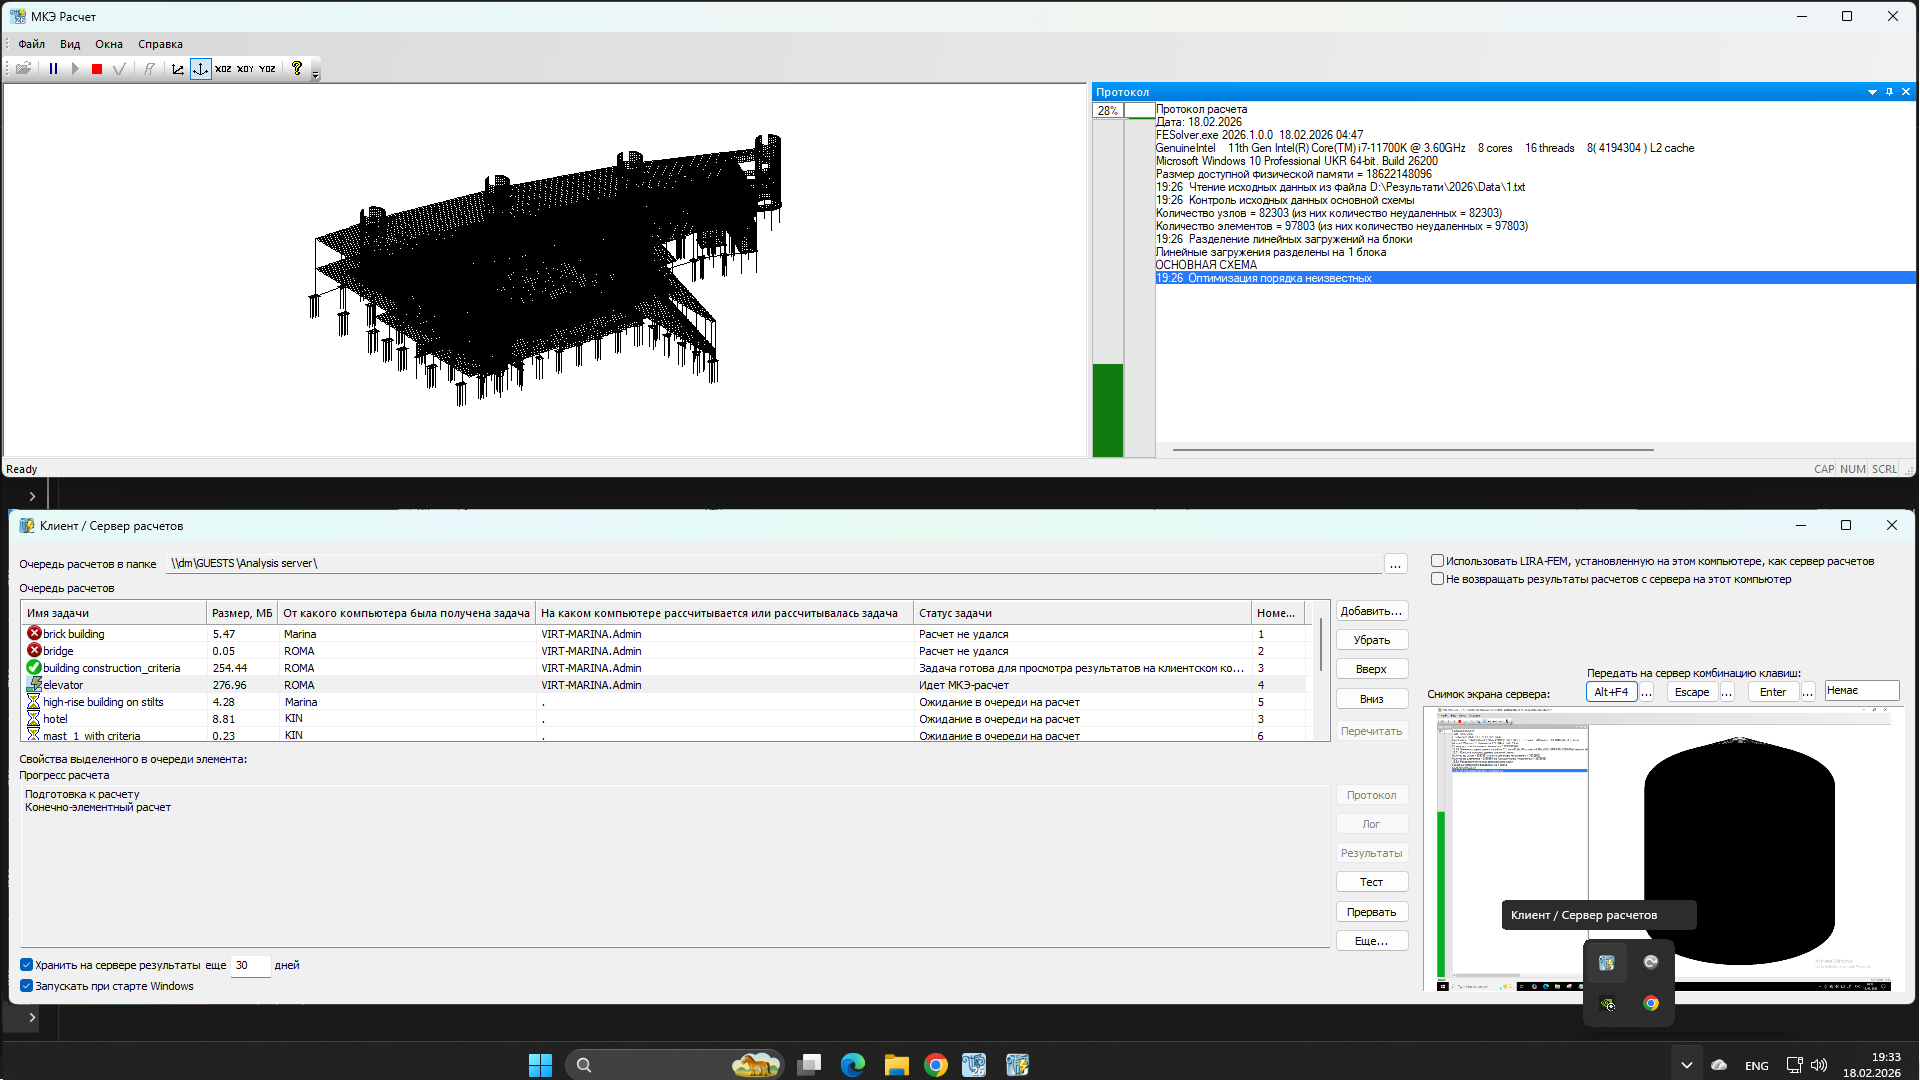
Task: Open the Окна menu
Action: pos(109,44)
